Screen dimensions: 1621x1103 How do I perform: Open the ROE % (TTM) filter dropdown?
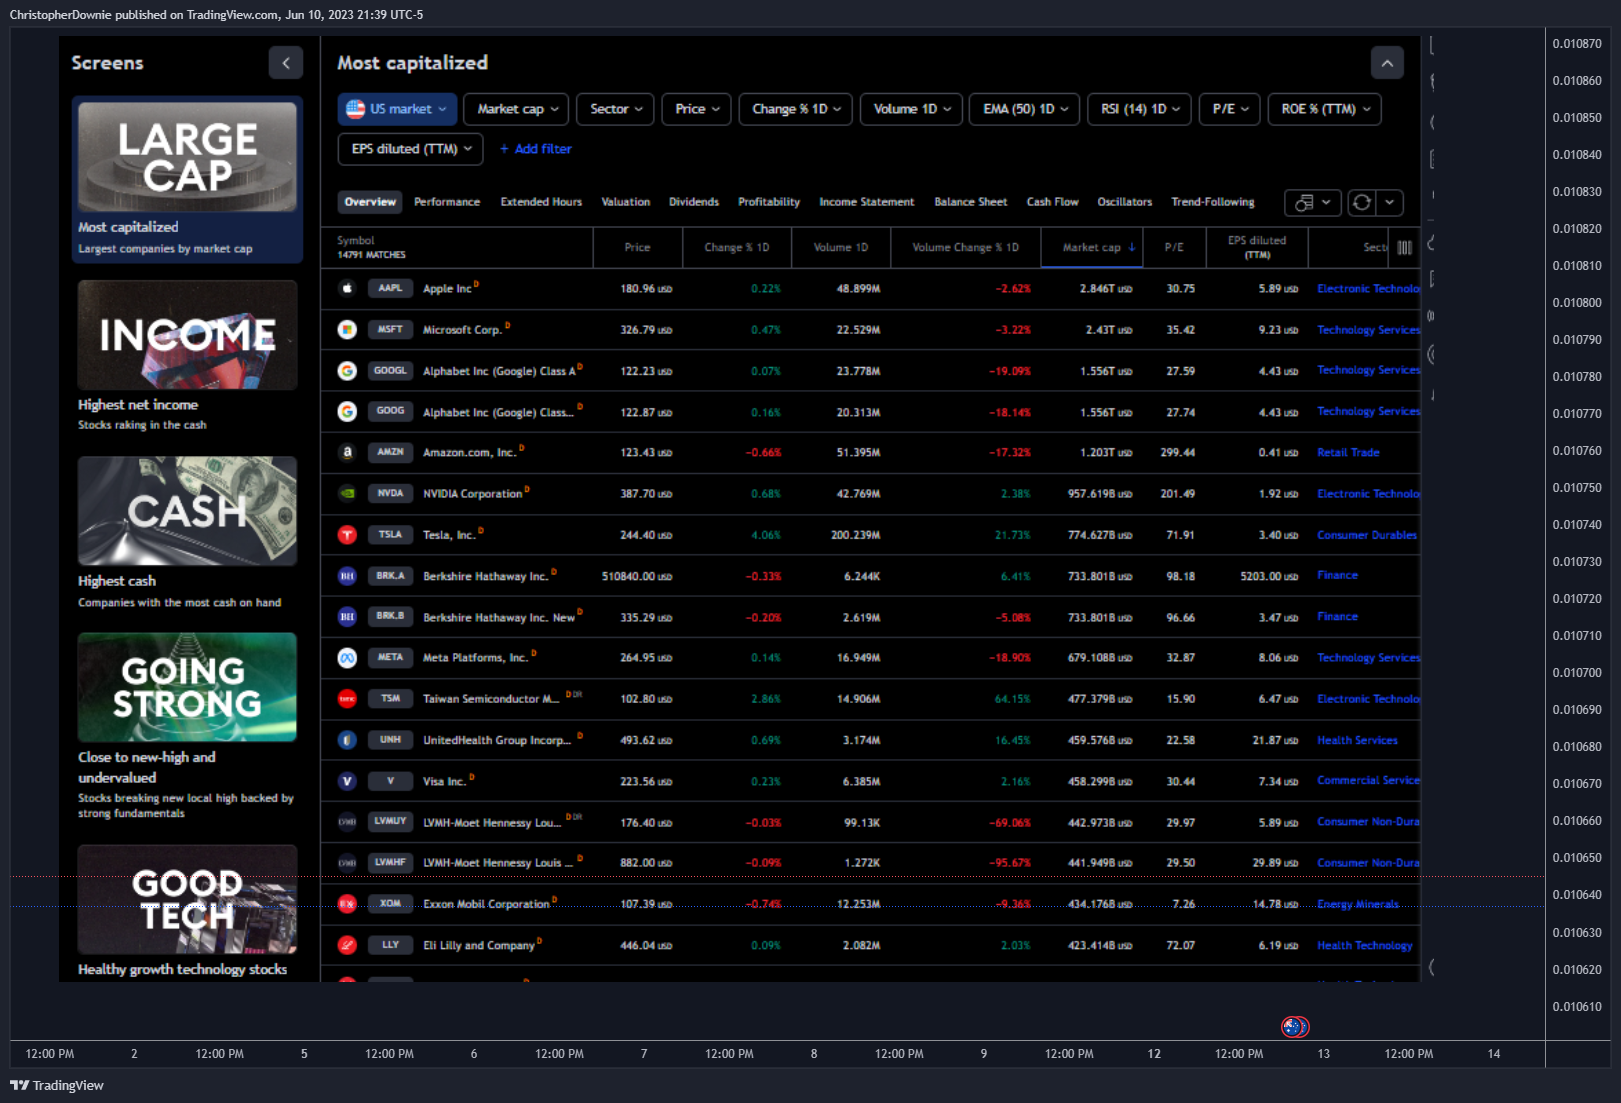[1325, 109]
